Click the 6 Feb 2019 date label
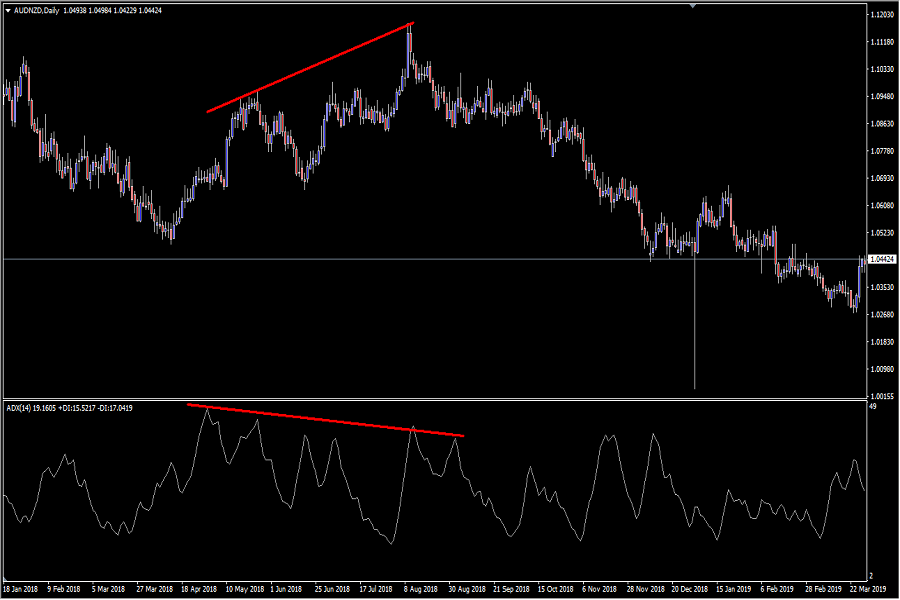 [x=777, y=589]
